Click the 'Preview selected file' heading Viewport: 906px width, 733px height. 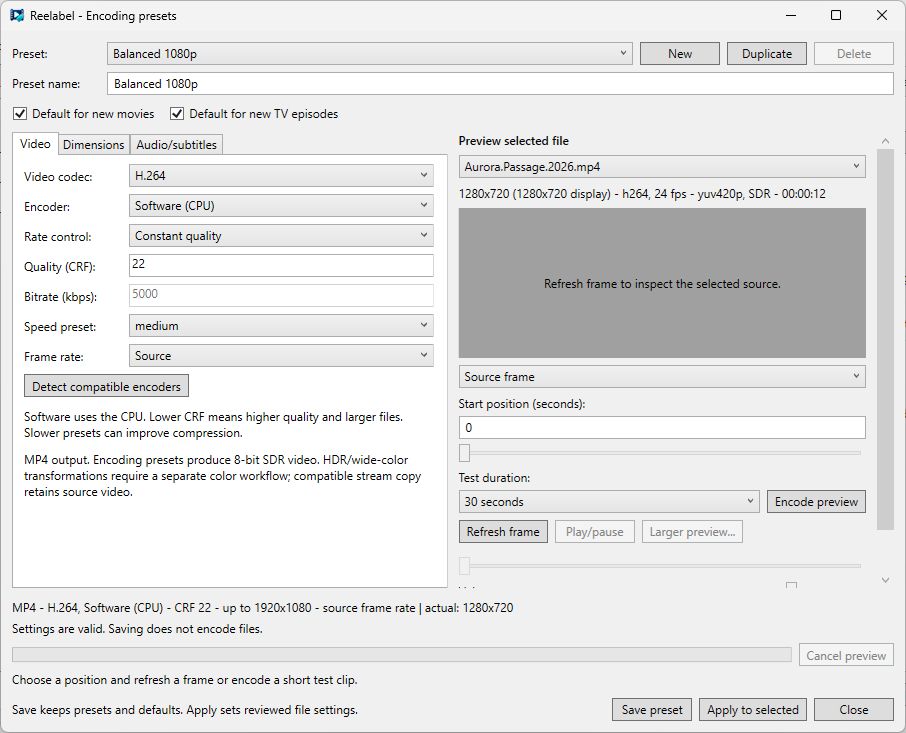tap(514, 141)
